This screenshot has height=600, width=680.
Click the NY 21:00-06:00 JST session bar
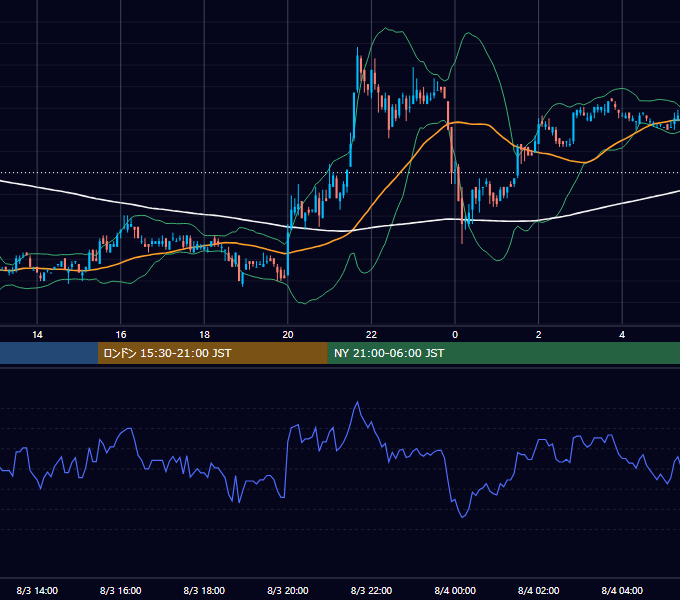(x=503, y=353)
